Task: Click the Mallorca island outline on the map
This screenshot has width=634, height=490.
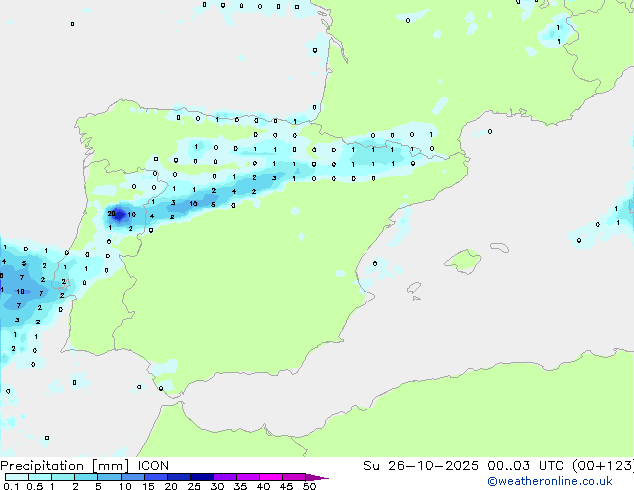Action: coord(464,261)
